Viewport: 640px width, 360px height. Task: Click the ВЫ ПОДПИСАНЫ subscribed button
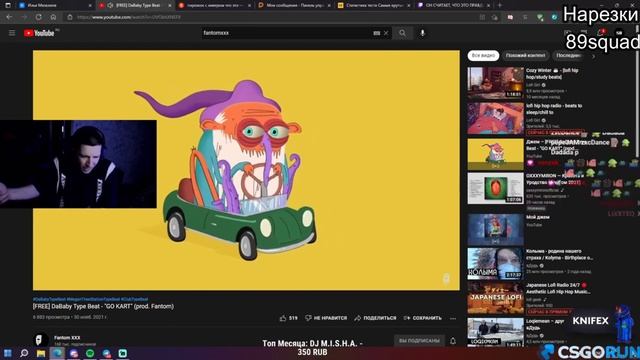pyautogui.click(x=419, y=340)
